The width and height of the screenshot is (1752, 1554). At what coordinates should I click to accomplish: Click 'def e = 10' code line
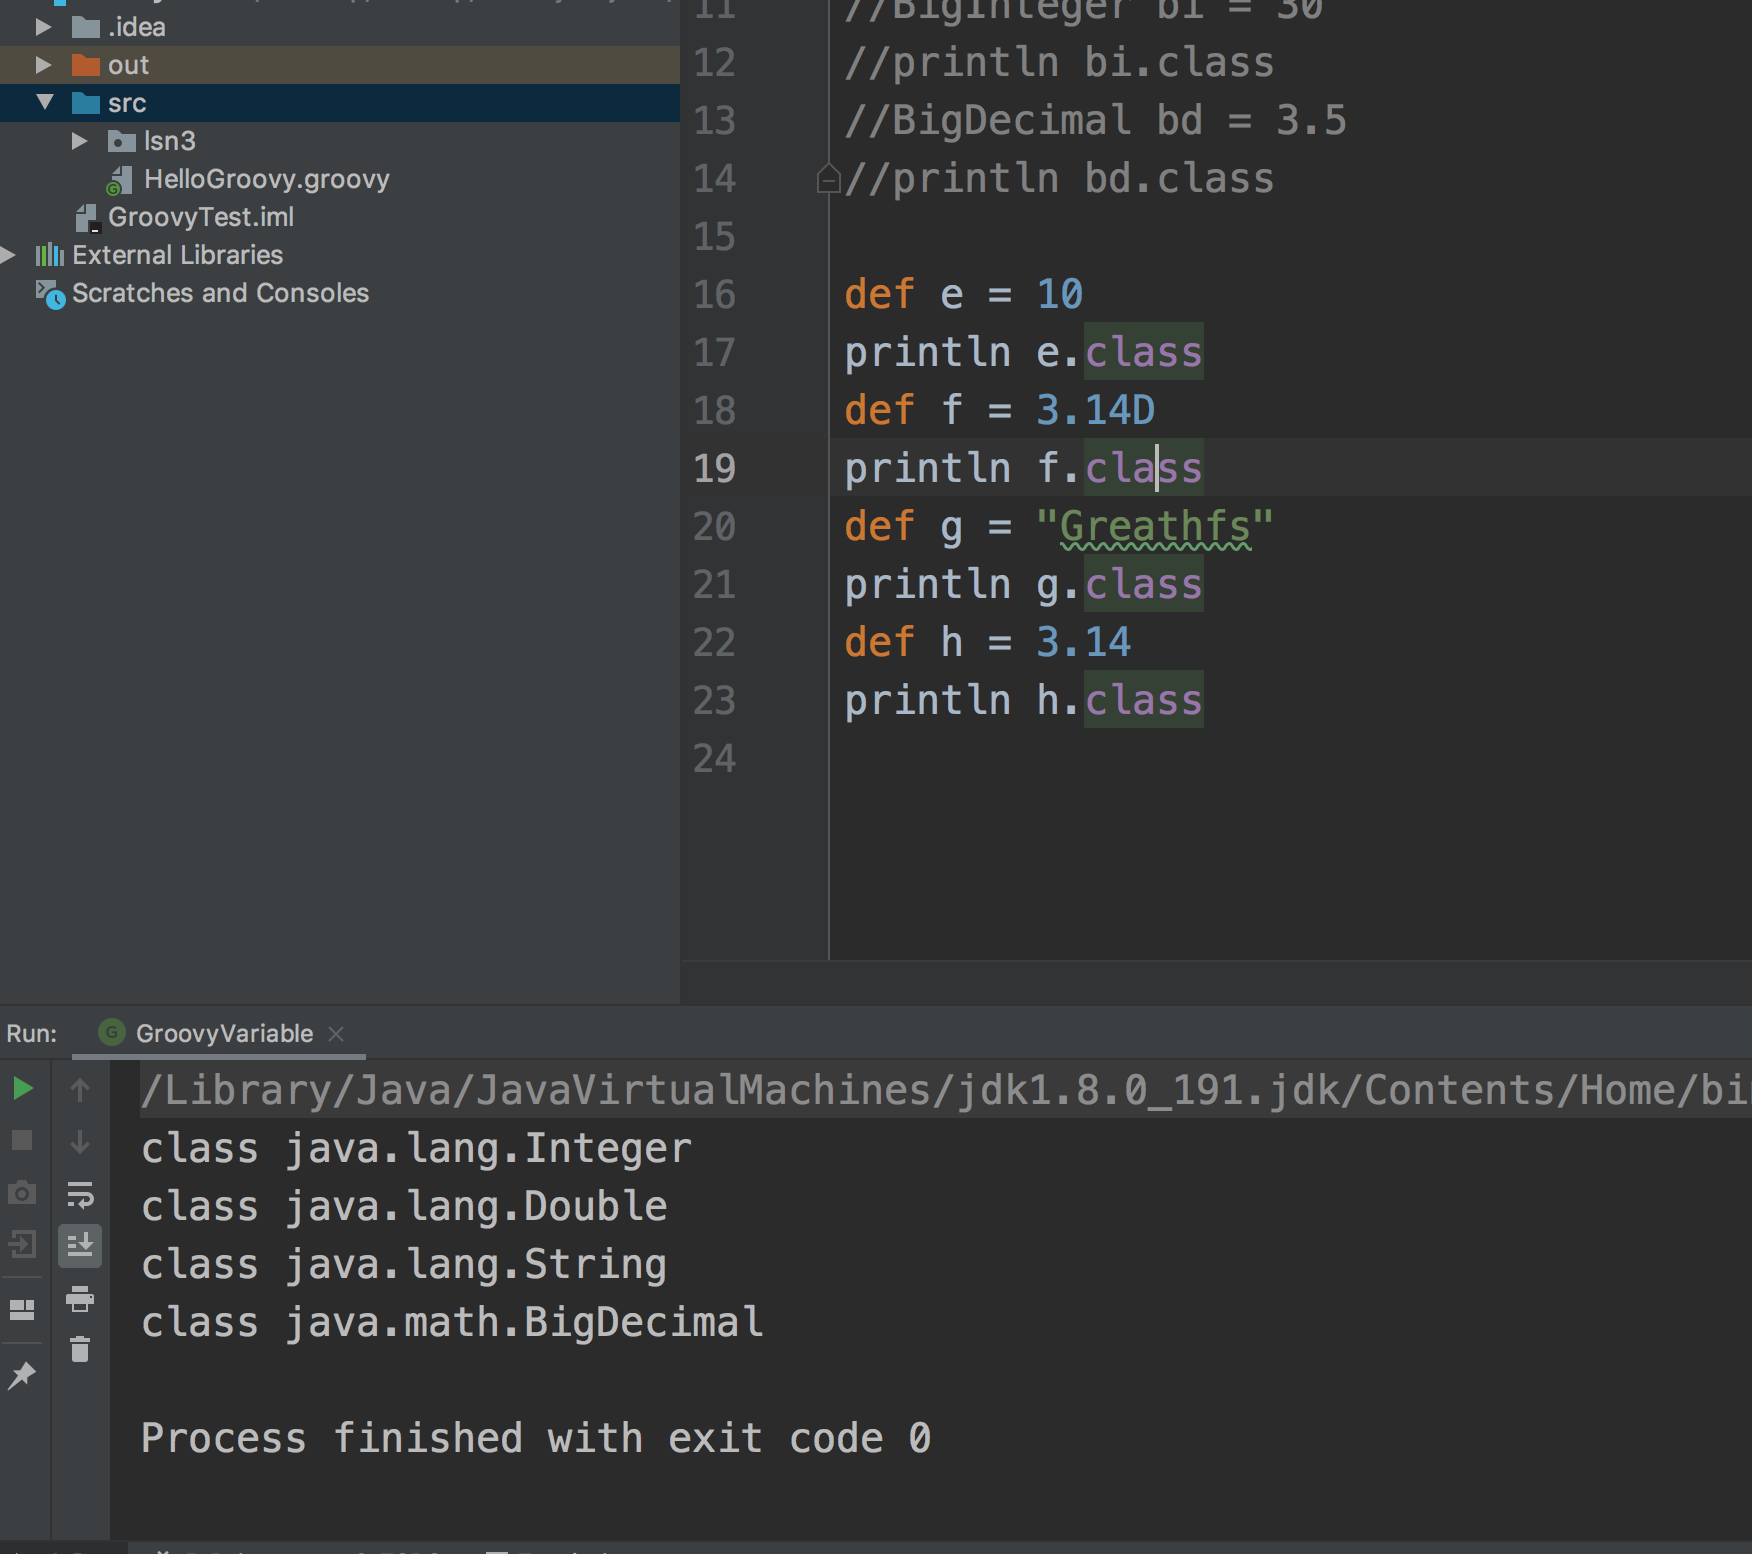point(963,294)
